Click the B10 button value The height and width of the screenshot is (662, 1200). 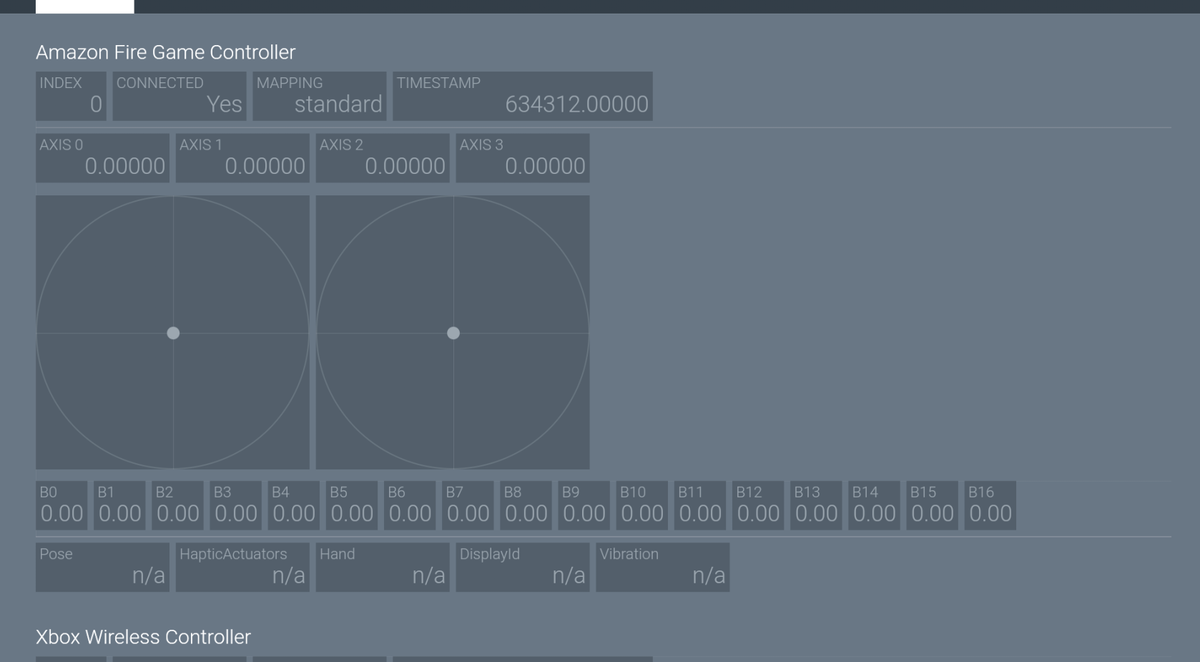(x=642, y=505)
